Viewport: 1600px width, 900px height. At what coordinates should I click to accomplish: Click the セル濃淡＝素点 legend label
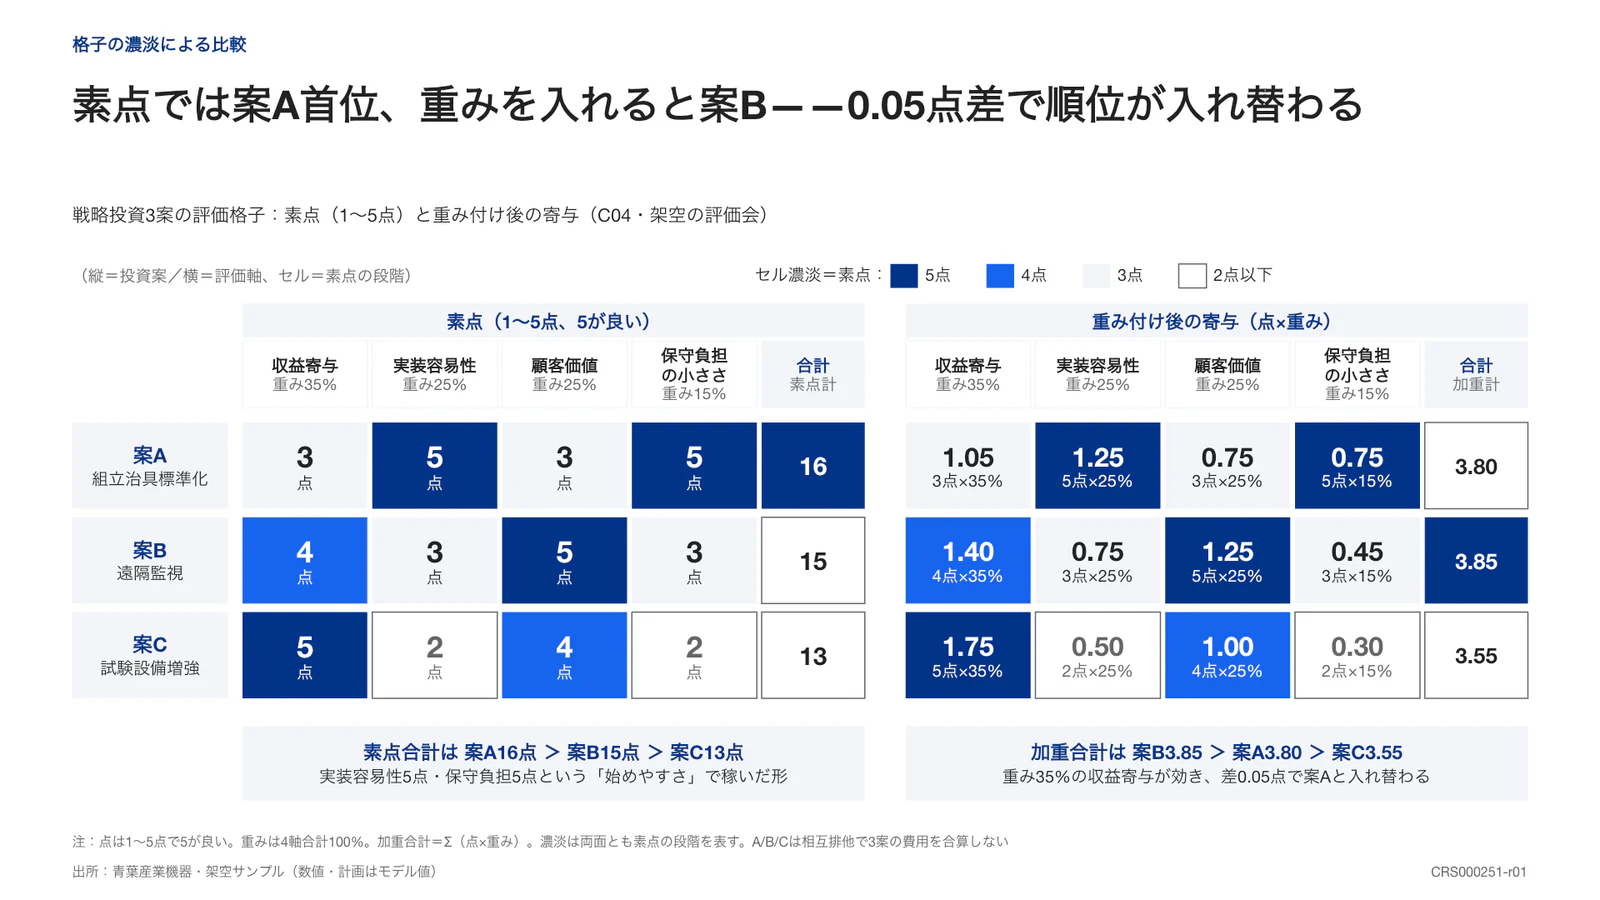click(819, 275)
